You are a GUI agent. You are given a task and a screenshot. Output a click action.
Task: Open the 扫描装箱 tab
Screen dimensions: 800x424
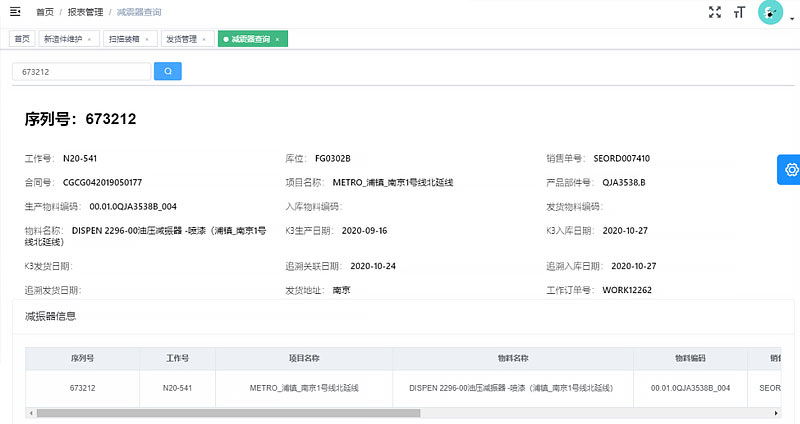(124, 39)
